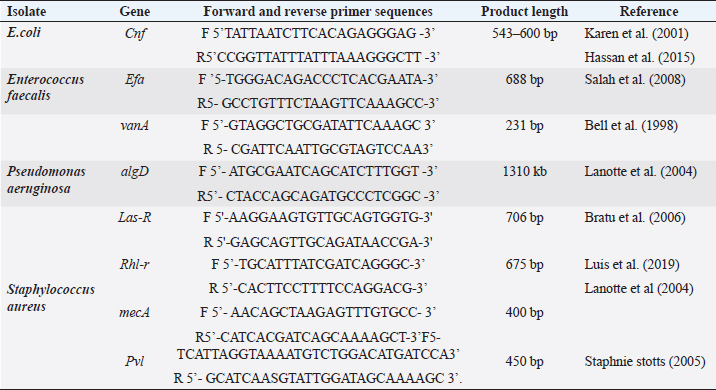Open the Karen et al. (2001) reference
Screen dimensions: 716x390
tap(637, 33)
